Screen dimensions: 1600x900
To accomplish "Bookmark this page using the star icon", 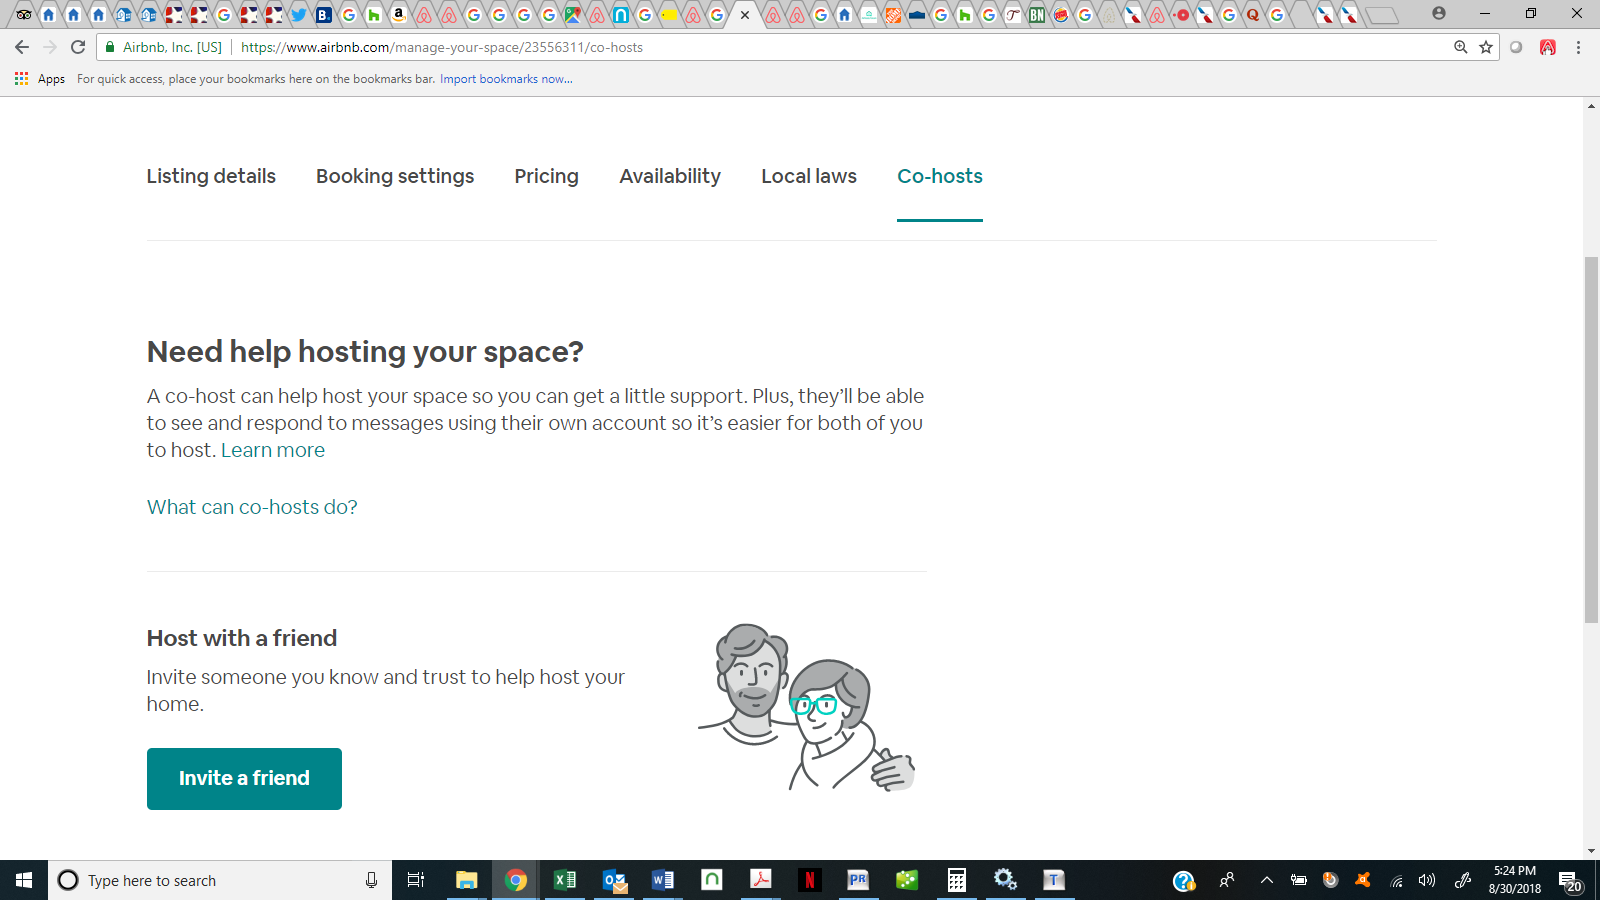I will (1484, 46).
